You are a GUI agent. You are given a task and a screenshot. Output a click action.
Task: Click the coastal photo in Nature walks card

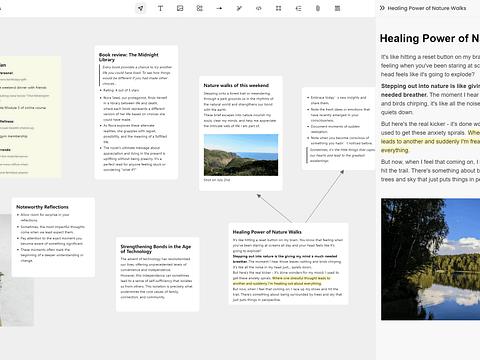241,155
